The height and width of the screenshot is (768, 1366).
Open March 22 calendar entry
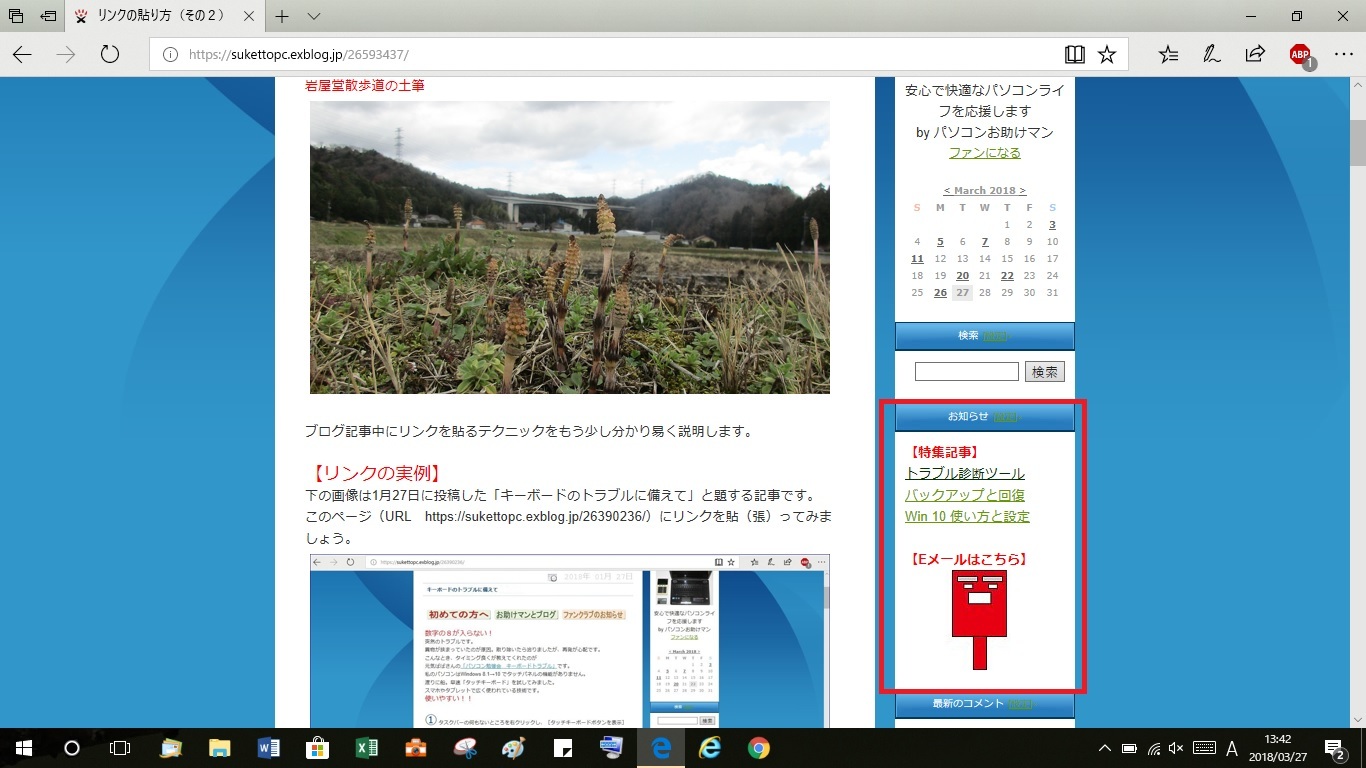pos(1007,276)
